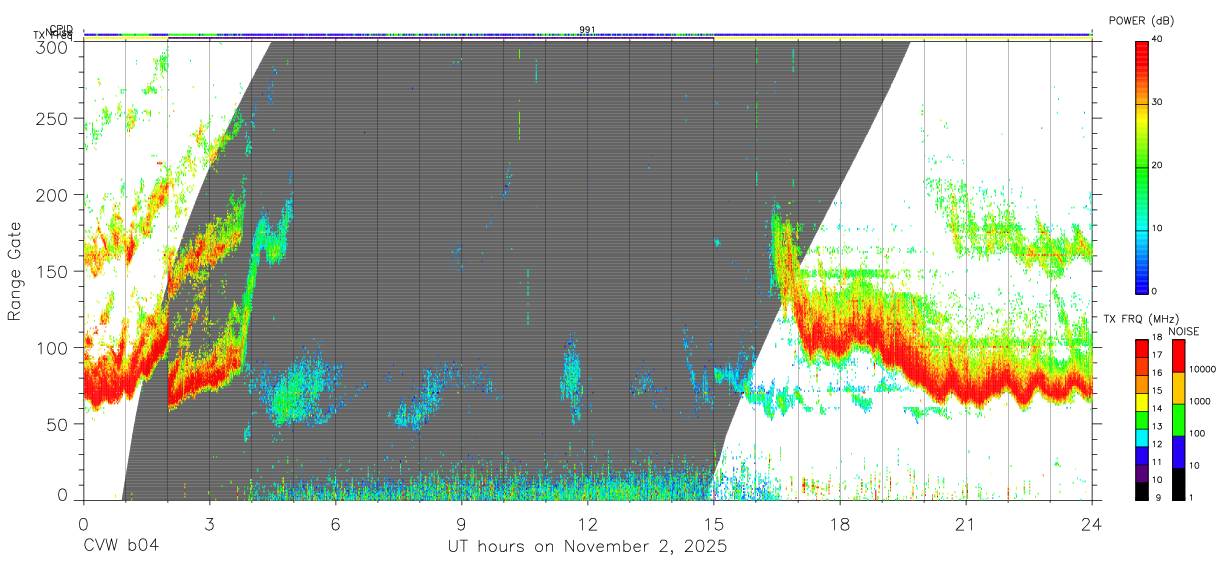Click the '17' label on TX FRQ scale

(x=1157, y=355)
